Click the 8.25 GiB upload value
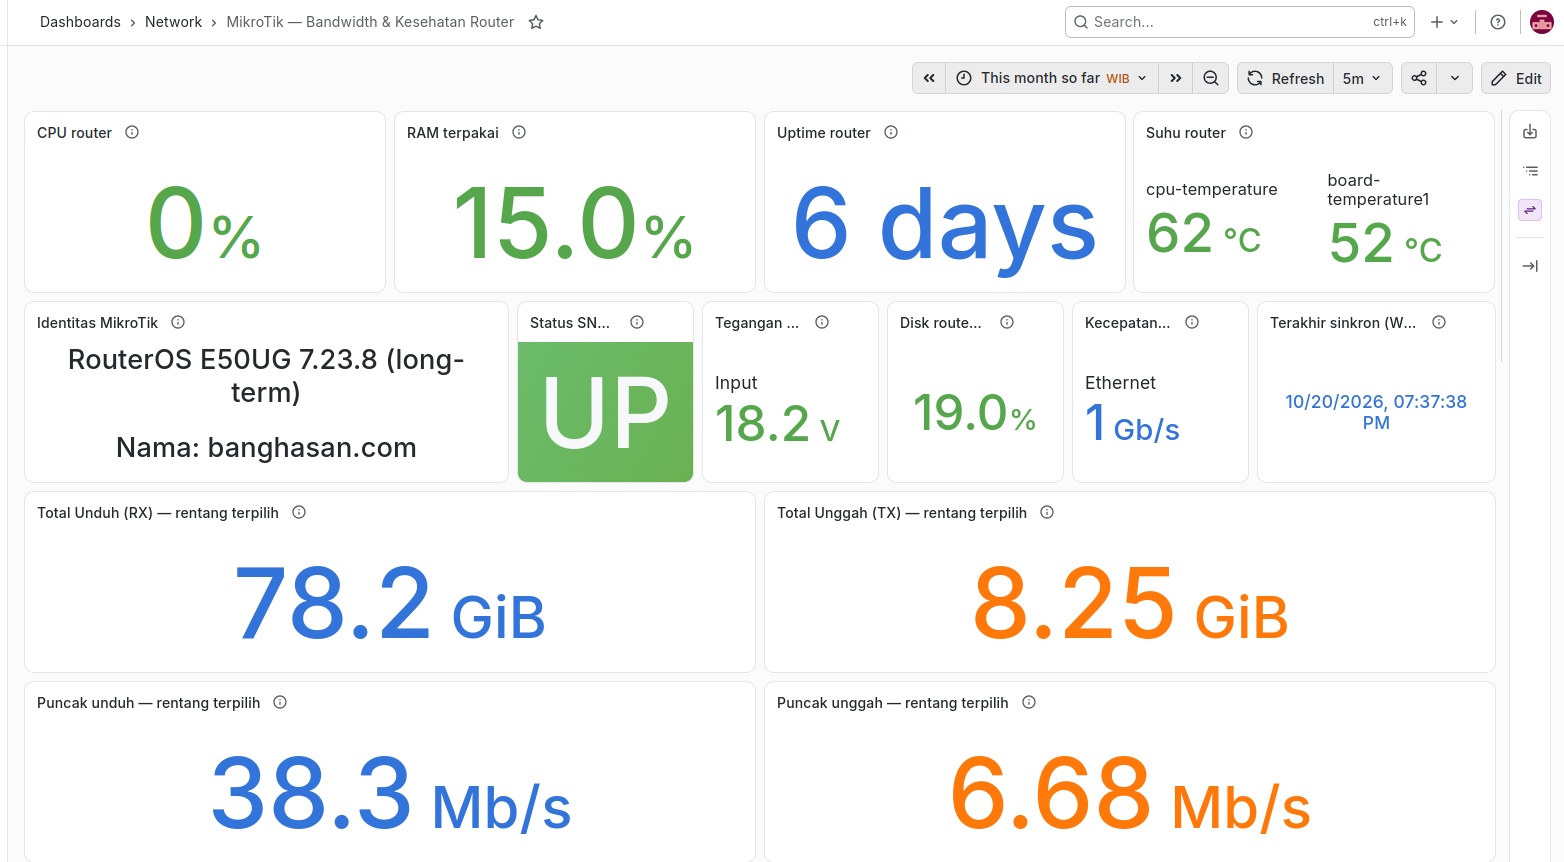The width and height of the screenshot is (1564, 862). [x=1130, y=603]
